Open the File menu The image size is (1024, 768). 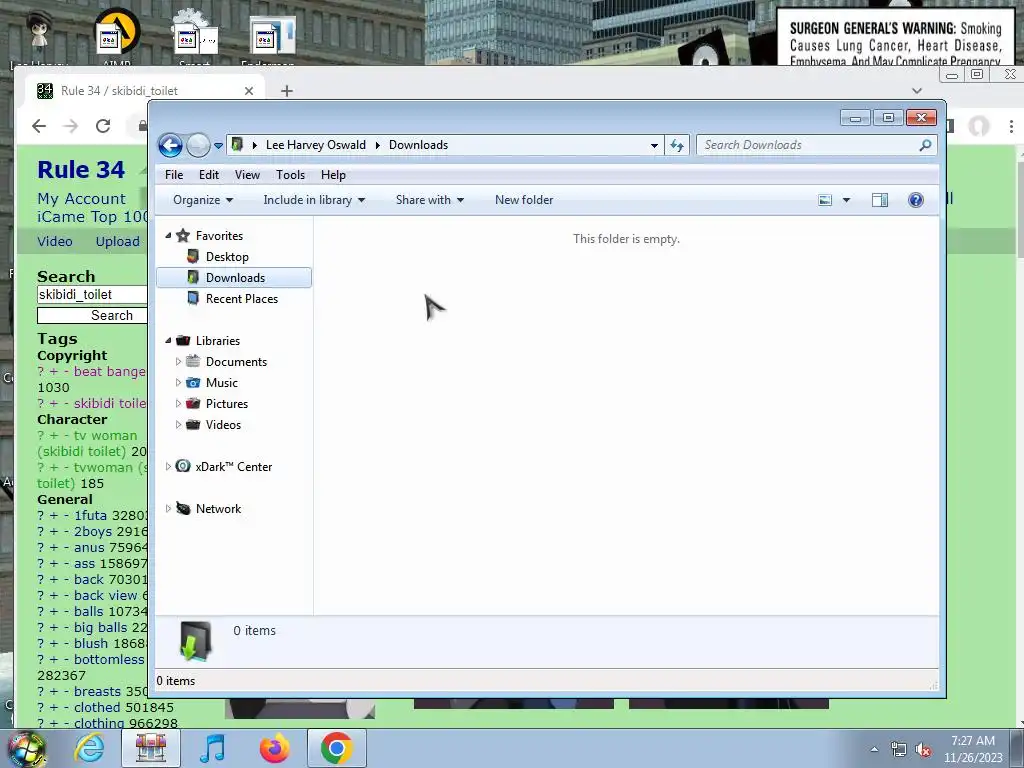pos(174,175)
